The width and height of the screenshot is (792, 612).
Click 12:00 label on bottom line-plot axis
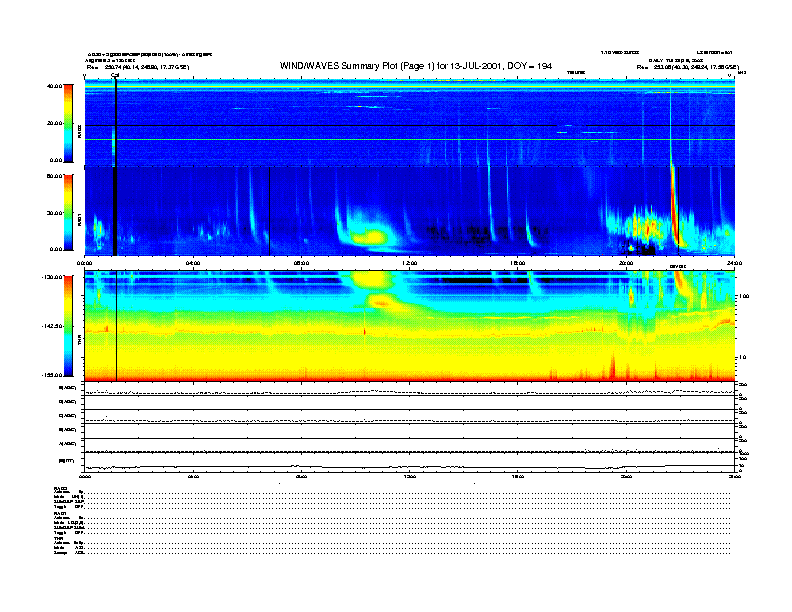[410, 476]
